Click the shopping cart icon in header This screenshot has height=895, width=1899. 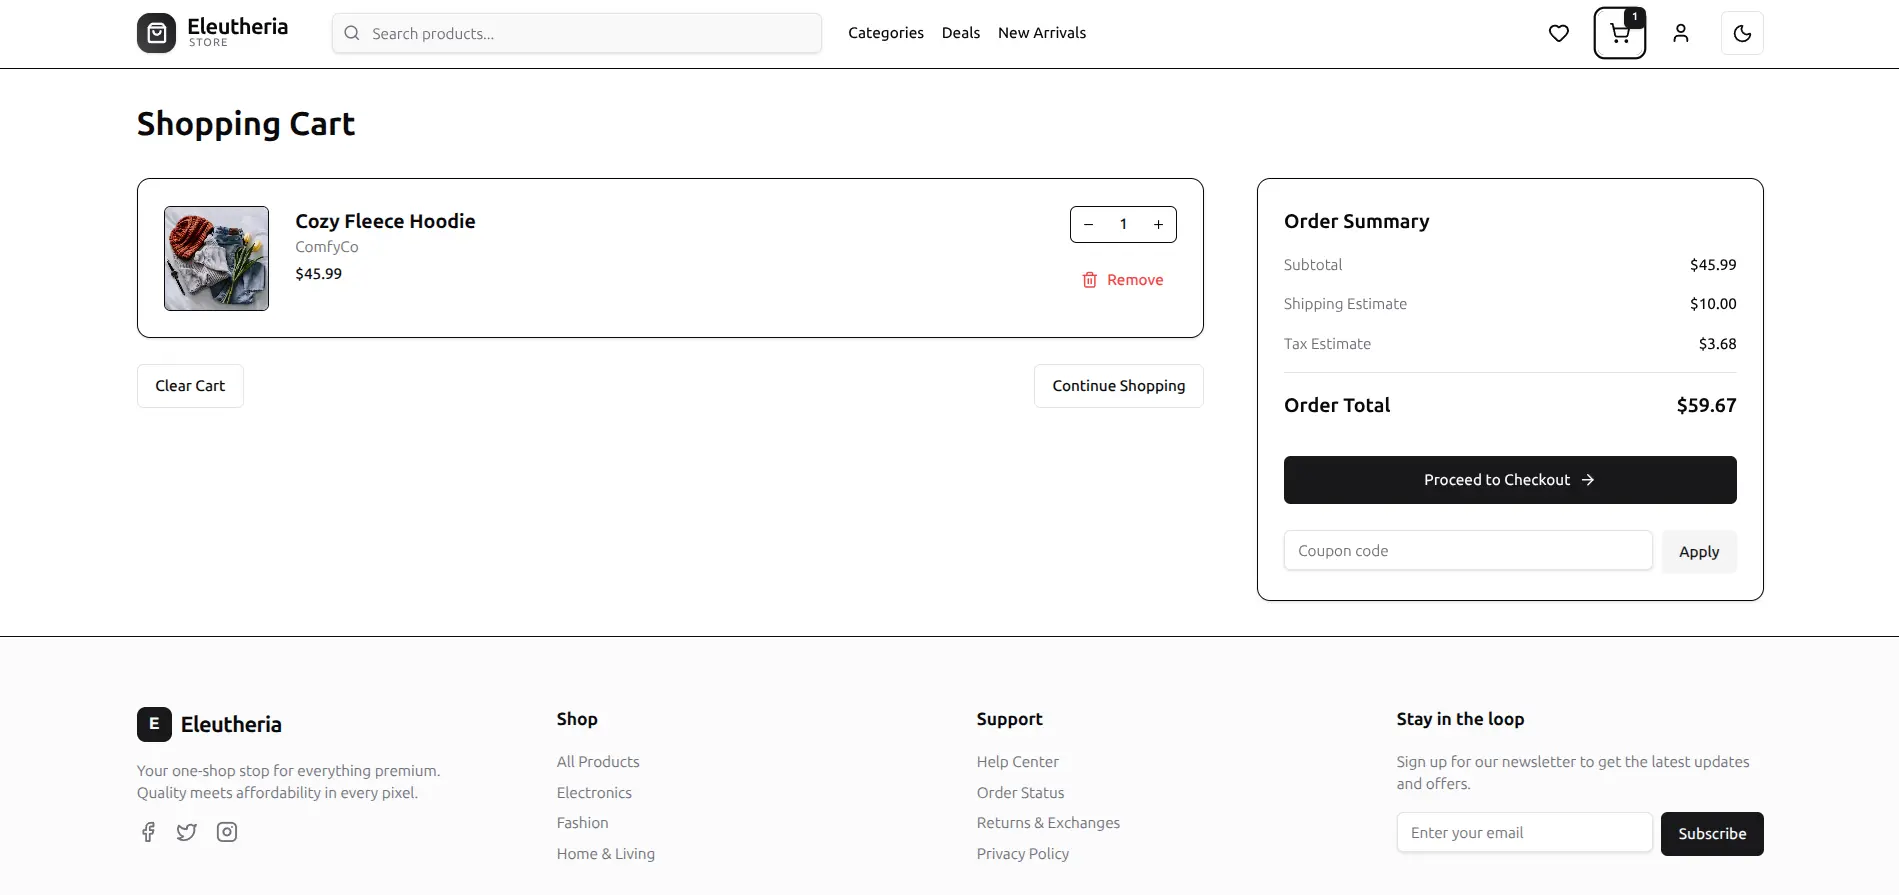click(x=1619, y=34)
